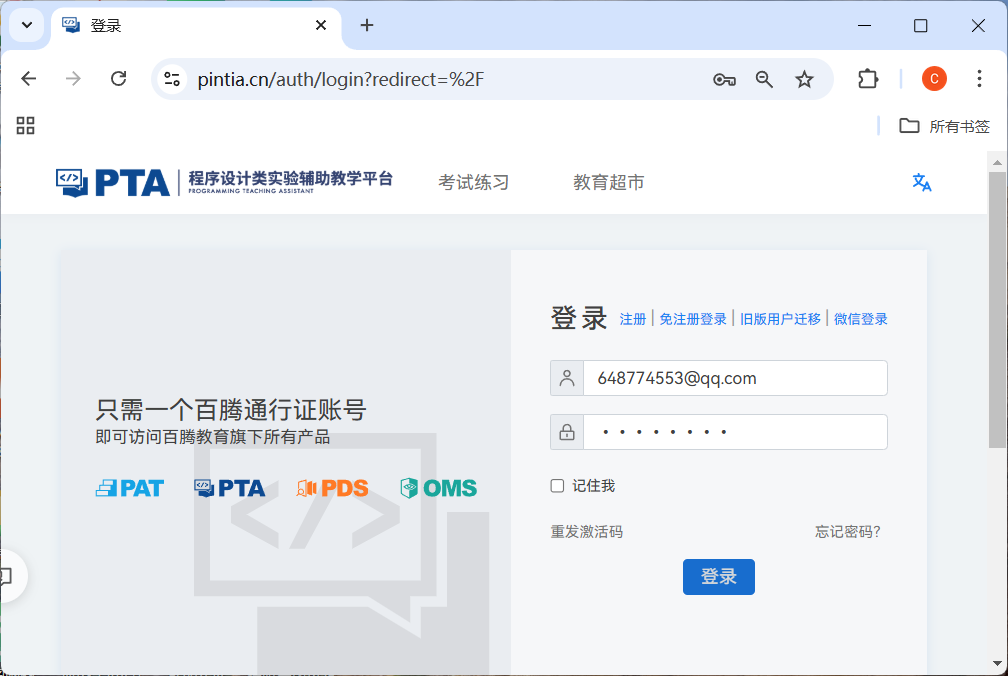Click the zoom magnifier icon in address bar

coord(764,80)
